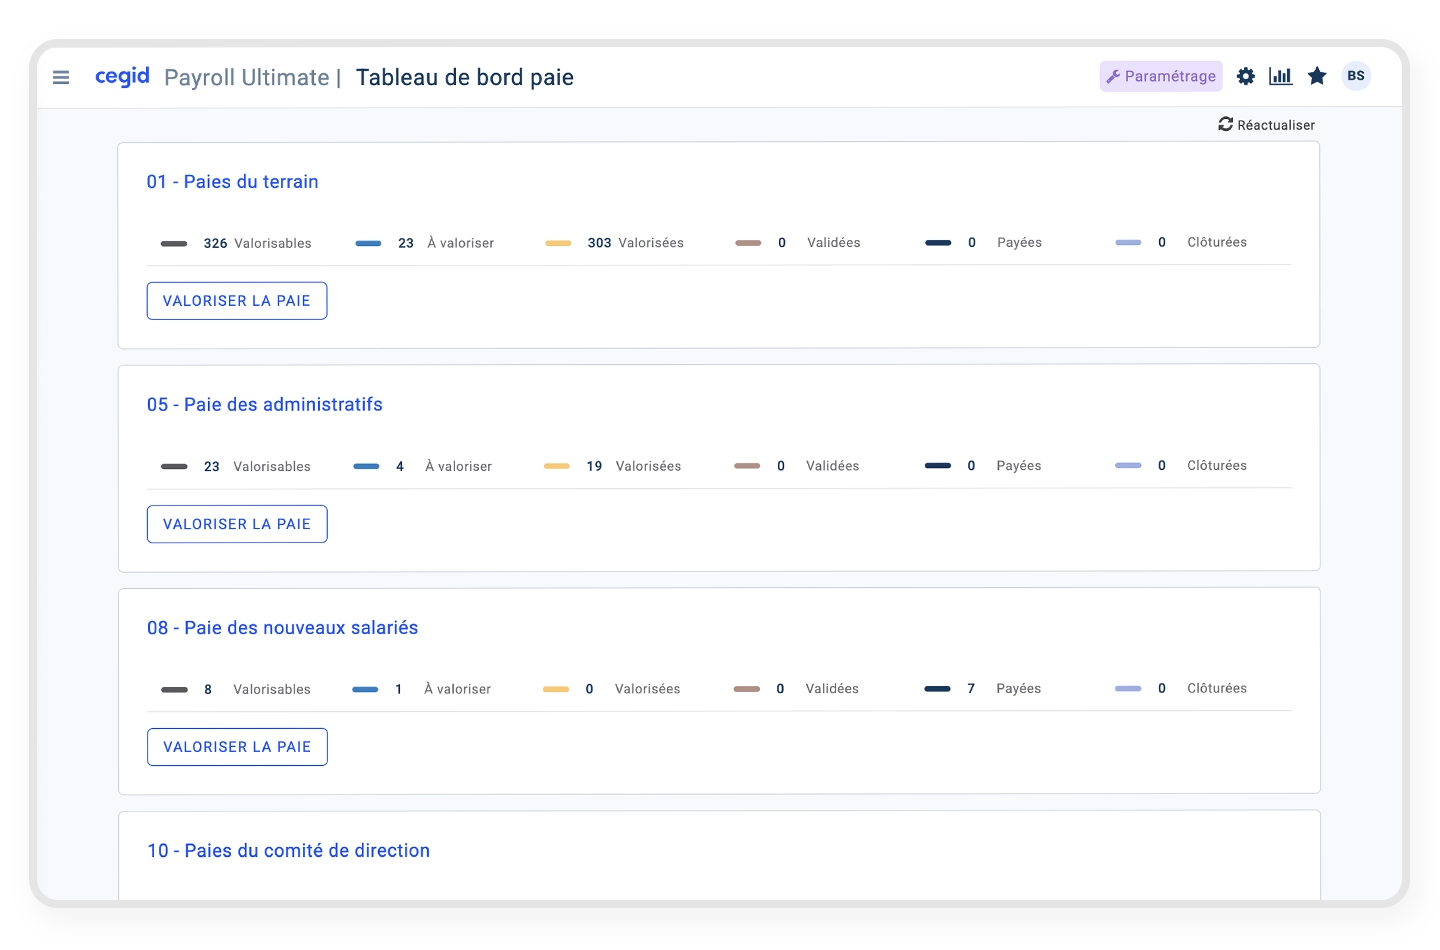Open 10 - Paies du comité de direction
This screenshot has width=1440, height=950.
click(288, 851)
